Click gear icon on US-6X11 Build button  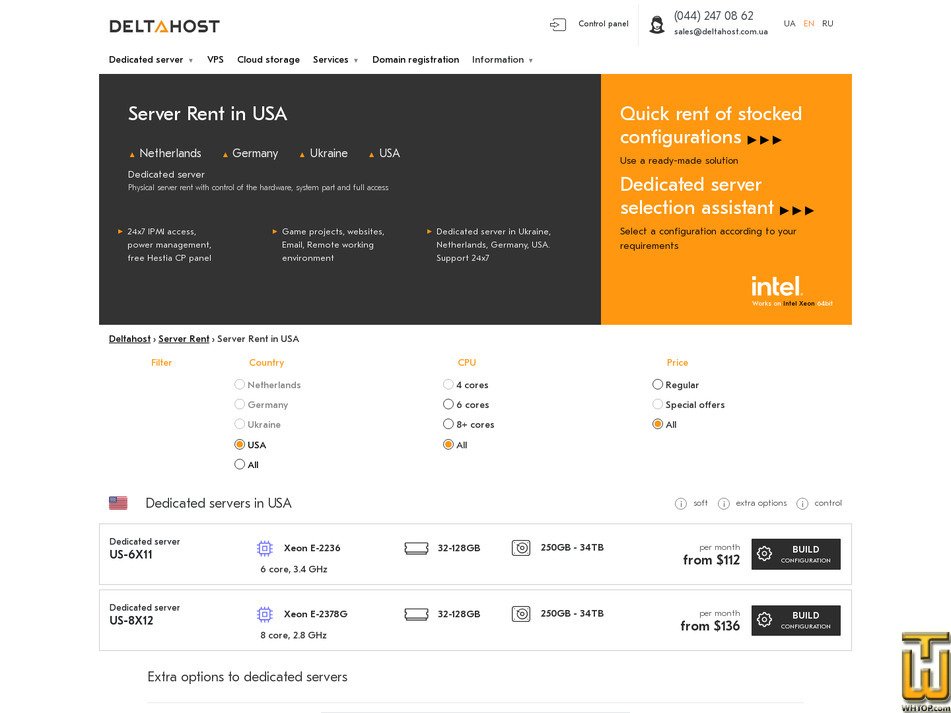click(765, 554)
